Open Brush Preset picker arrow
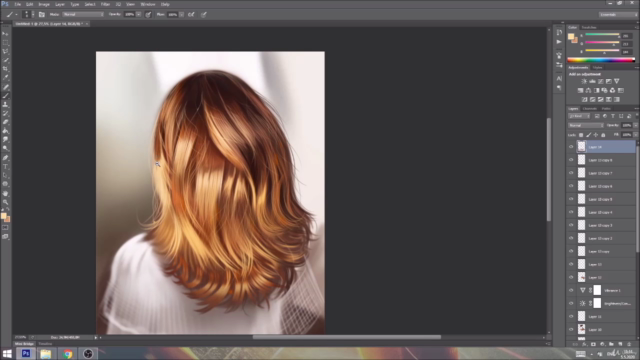The width and height of the screenshot is (640, 360). [33, 14]
